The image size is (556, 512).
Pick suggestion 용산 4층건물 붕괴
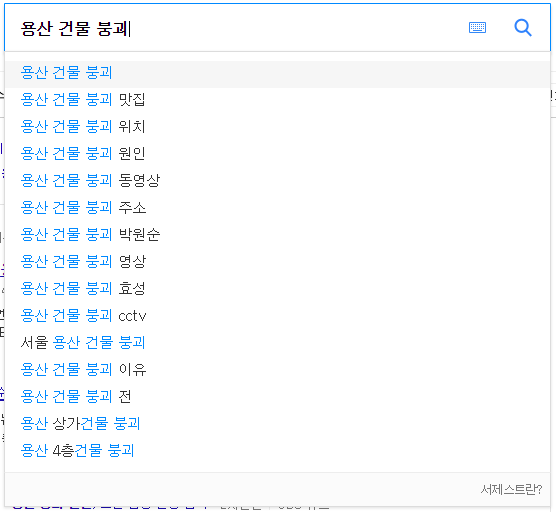(x=277, y=450)
